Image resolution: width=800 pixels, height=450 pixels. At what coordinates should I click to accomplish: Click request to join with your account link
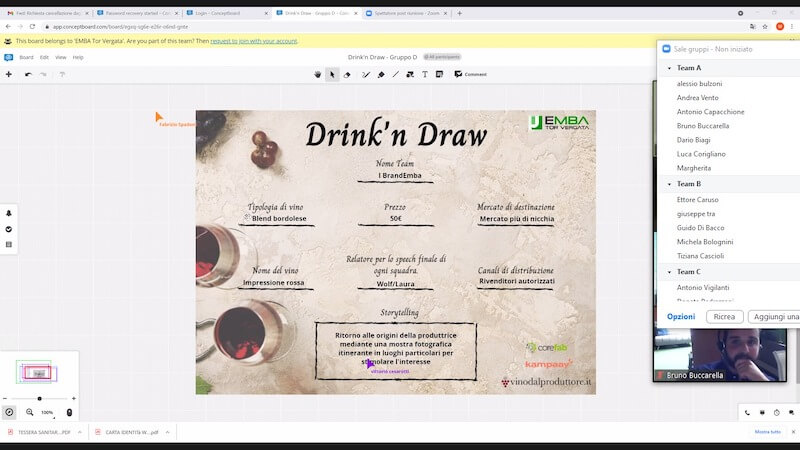[x=254, y=41]
